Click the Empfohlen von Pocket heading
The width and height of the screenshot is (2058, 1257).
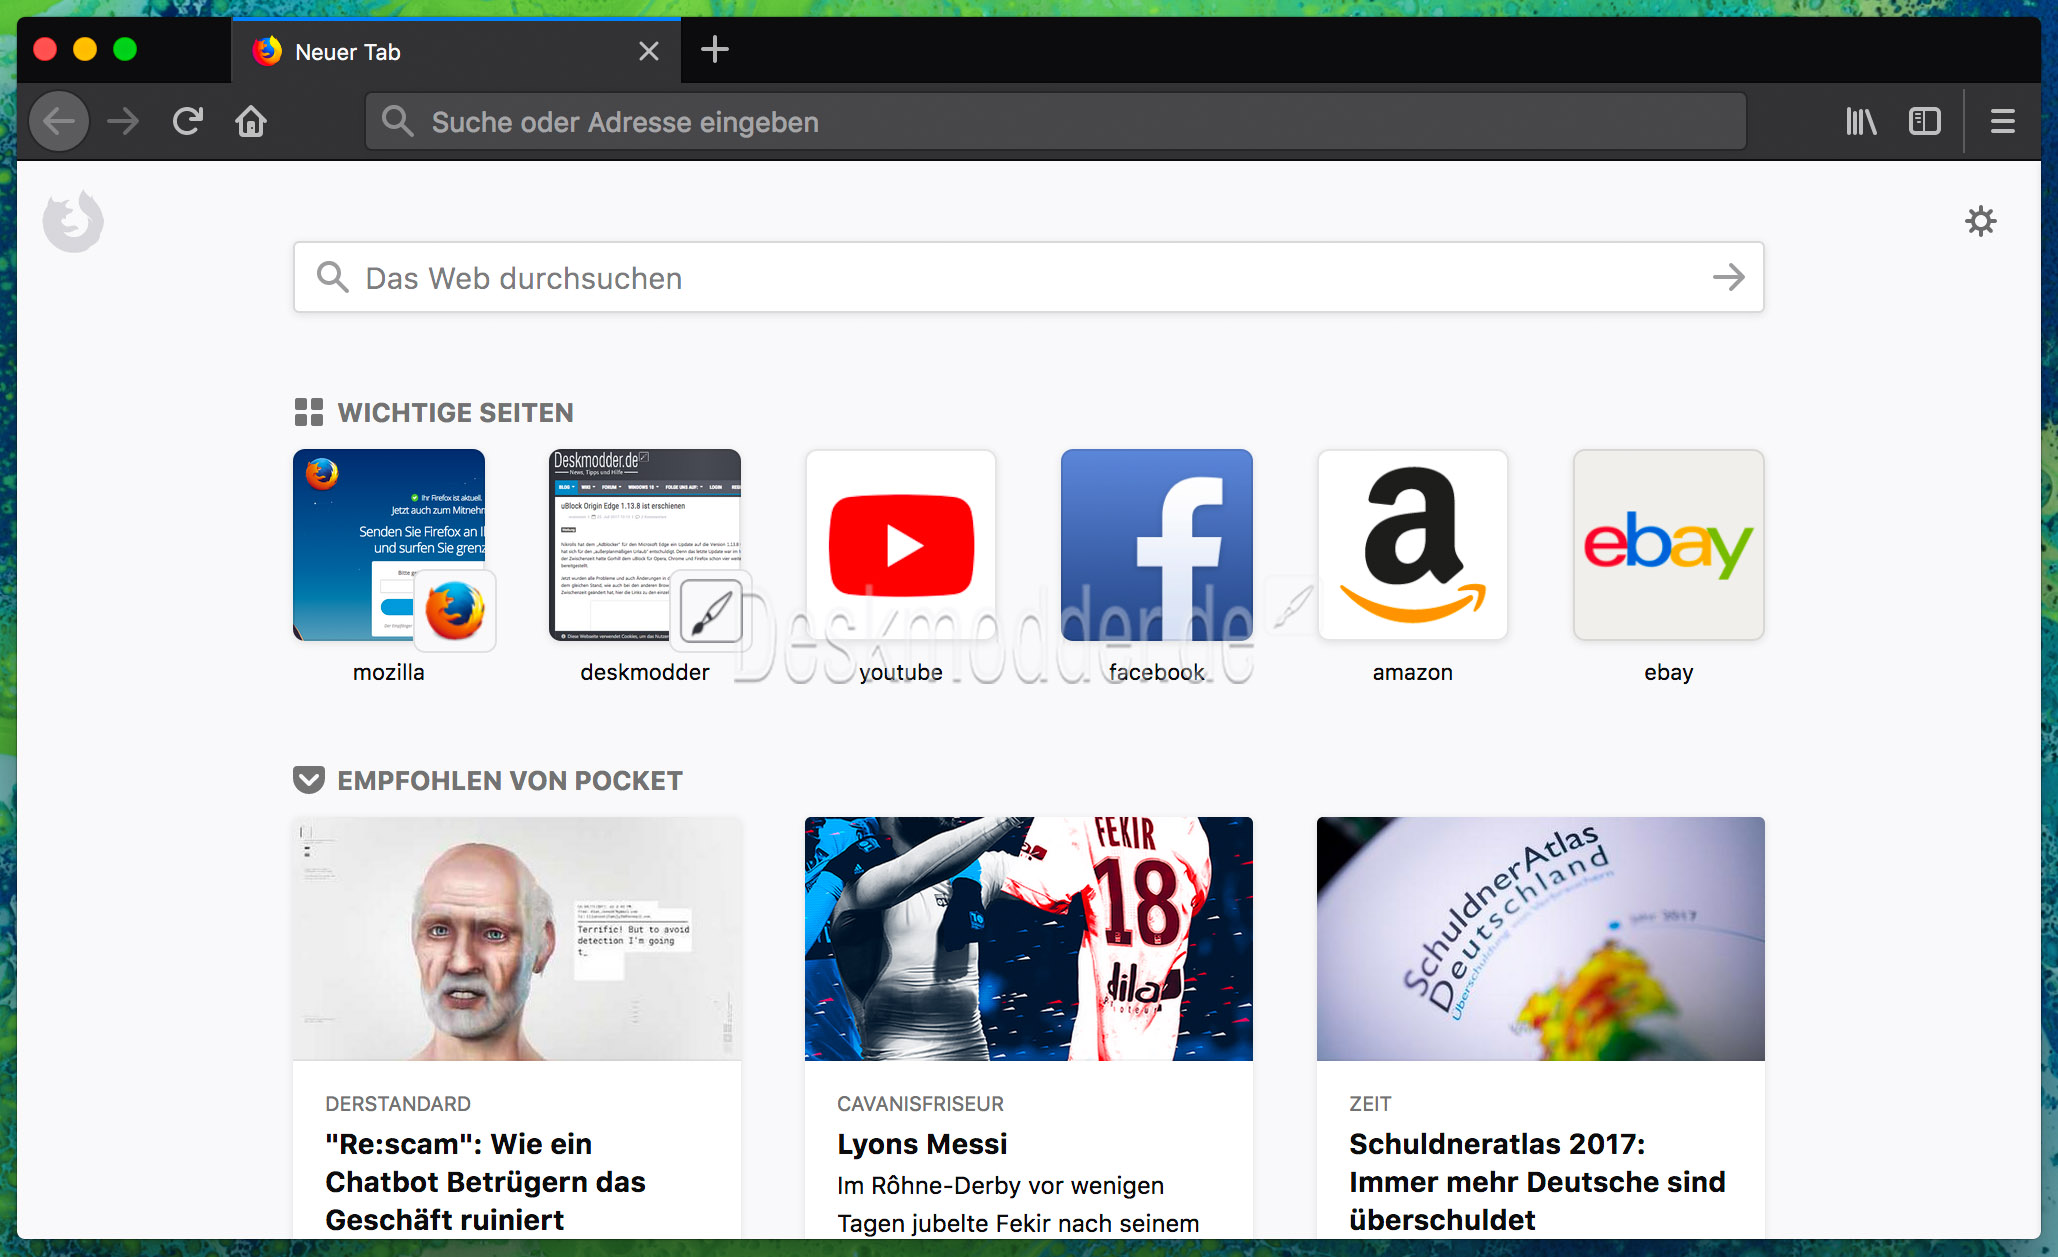tap(510, 780)
